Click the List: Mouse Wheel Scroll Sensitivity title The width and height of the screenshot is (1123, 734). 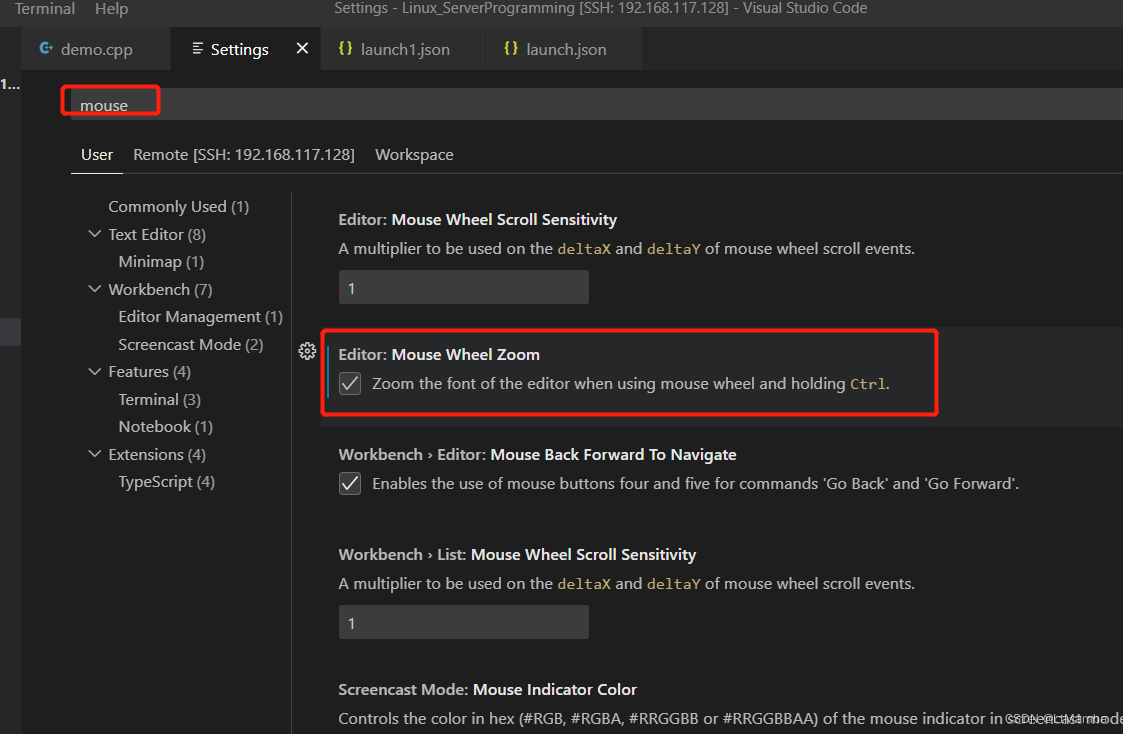[517, 554]
